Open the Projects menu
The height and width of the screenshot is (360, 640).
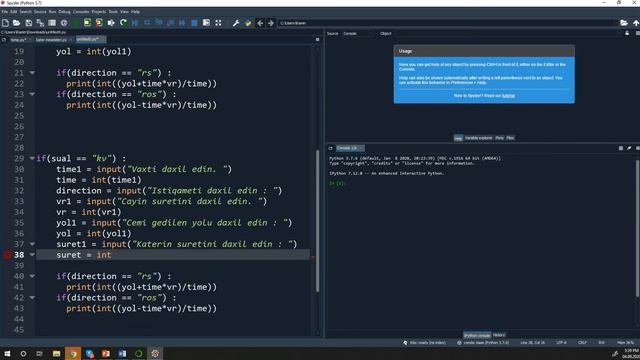click(x=98, y=11)
